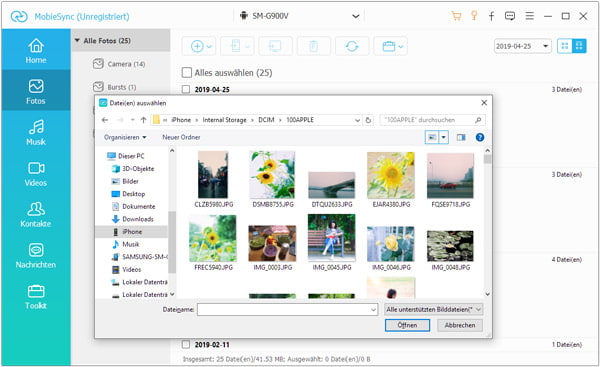This screenshot has width=600, height=367.
Task: Open the toolbox dropdown arrow
Action: 401,47
